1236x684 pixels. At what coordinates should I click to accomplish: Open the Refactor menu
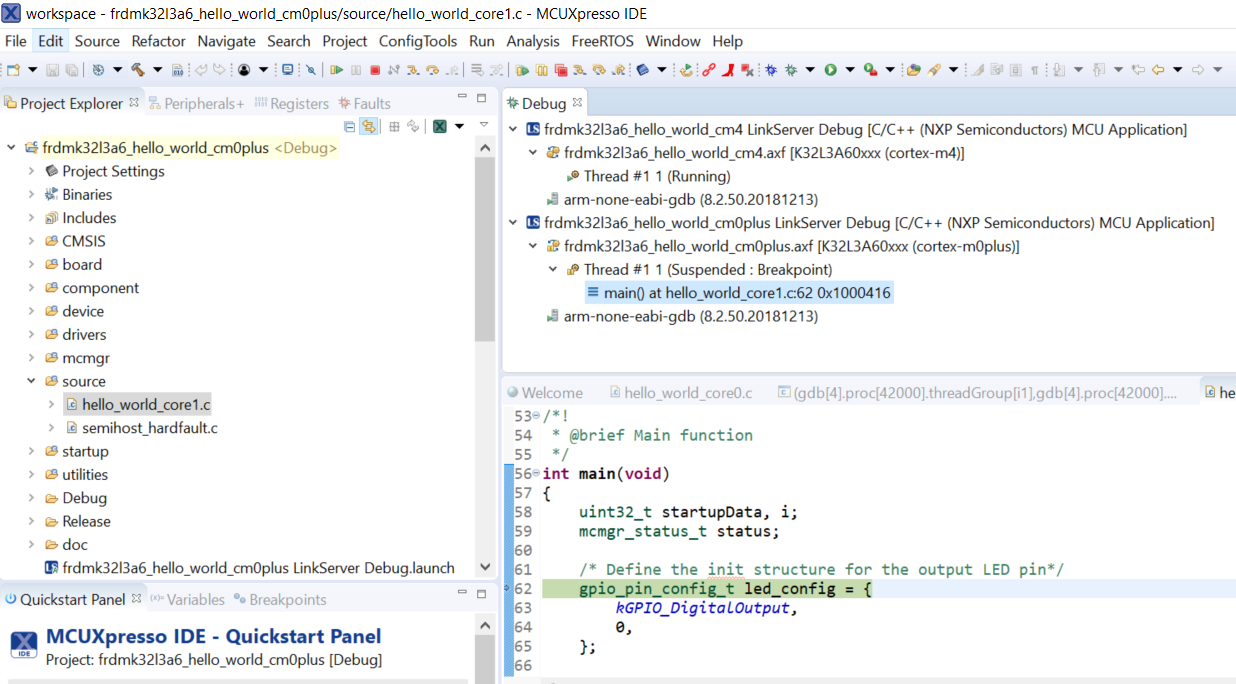click(159, 41)
